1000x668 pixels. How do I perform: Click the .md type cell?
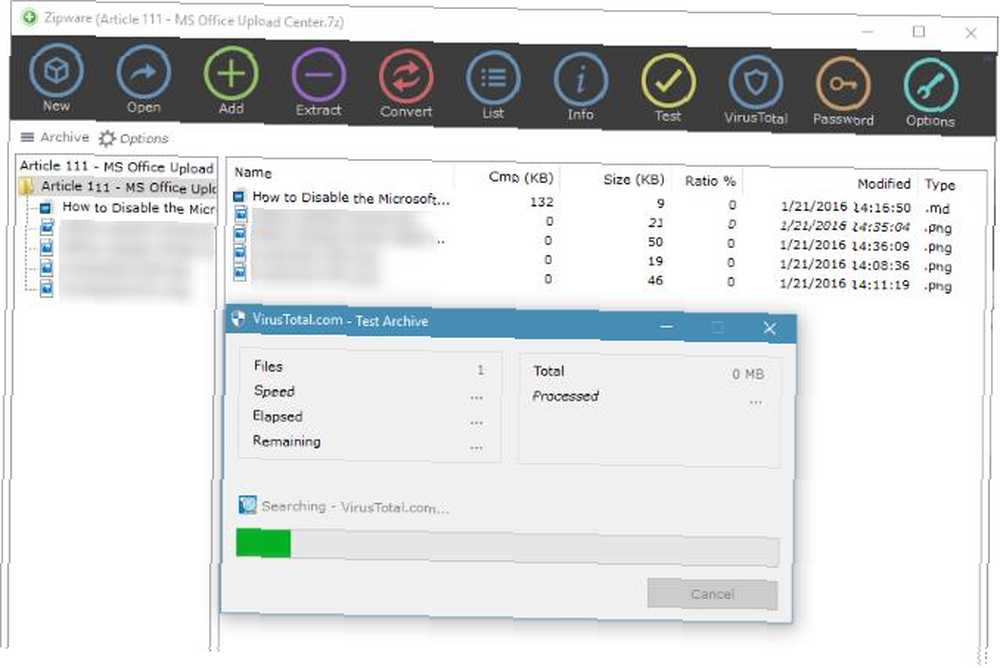[938, 209]
